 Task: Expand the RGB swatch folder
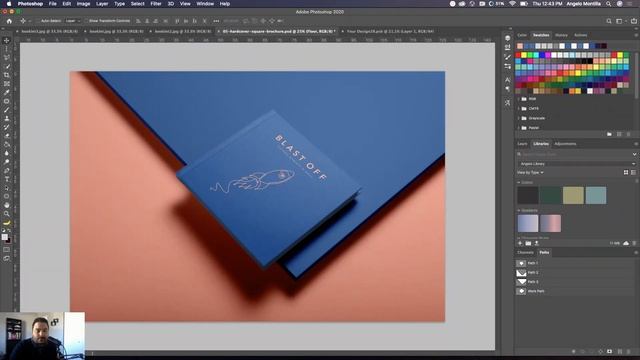pos(519,99)
